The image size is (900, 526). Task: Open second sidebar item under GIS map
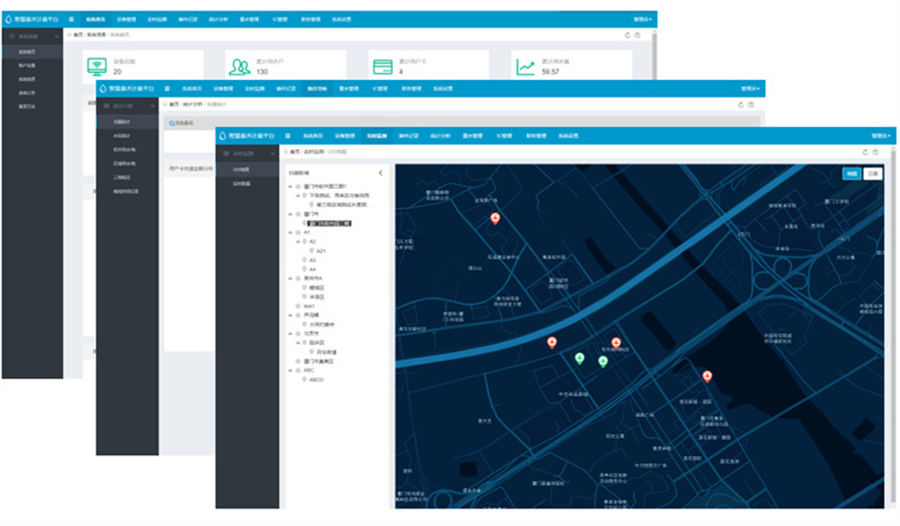(241, 185)
